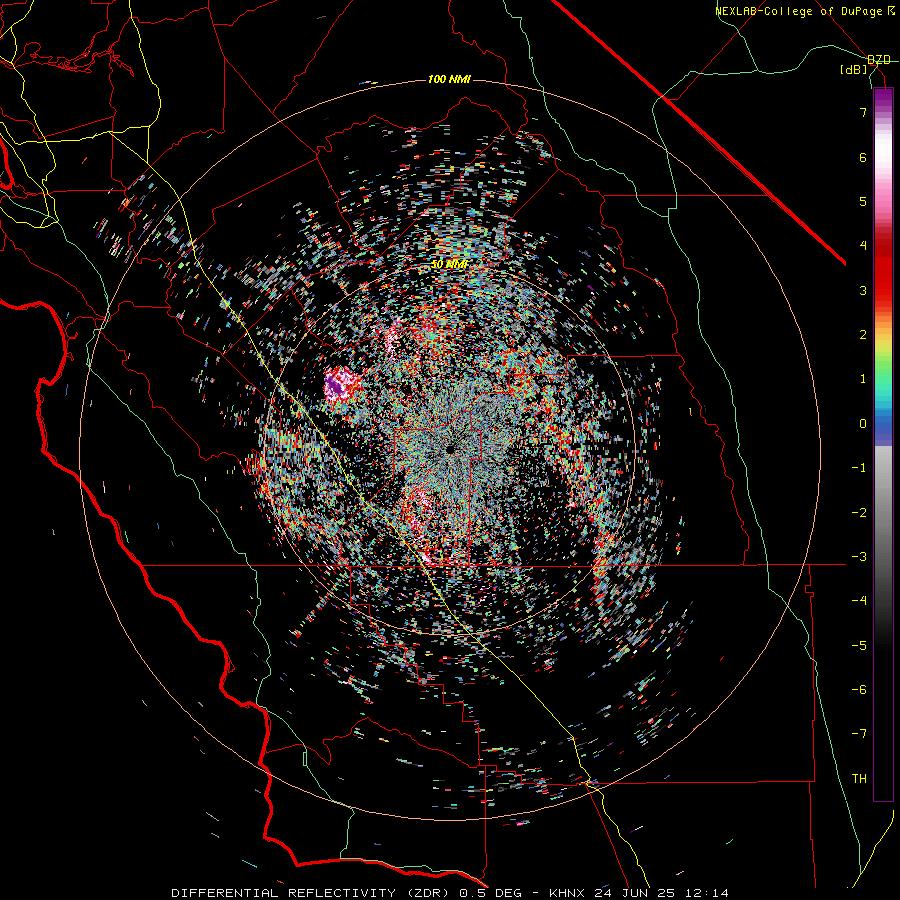Click the red band of the color bar

point(883,276)
